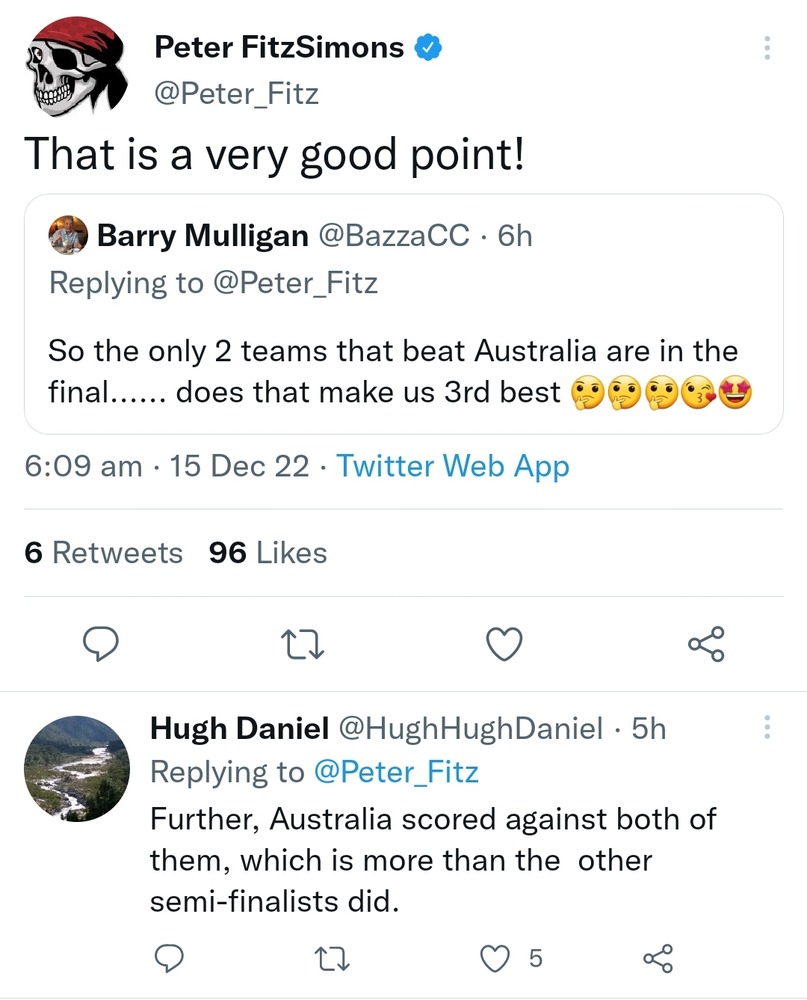Open the @HughHughDaniel username profile
The height and width of the screenshot is (1000, 807).
[x=472, y=729]
